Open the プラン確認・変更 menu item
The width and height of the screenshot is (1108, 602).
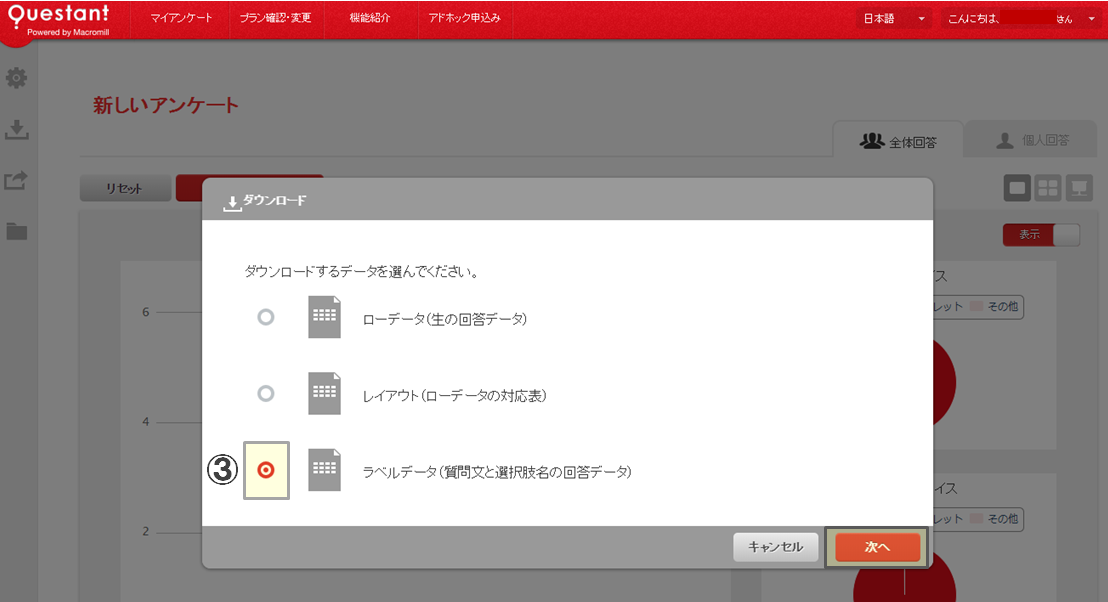[276, 19]
